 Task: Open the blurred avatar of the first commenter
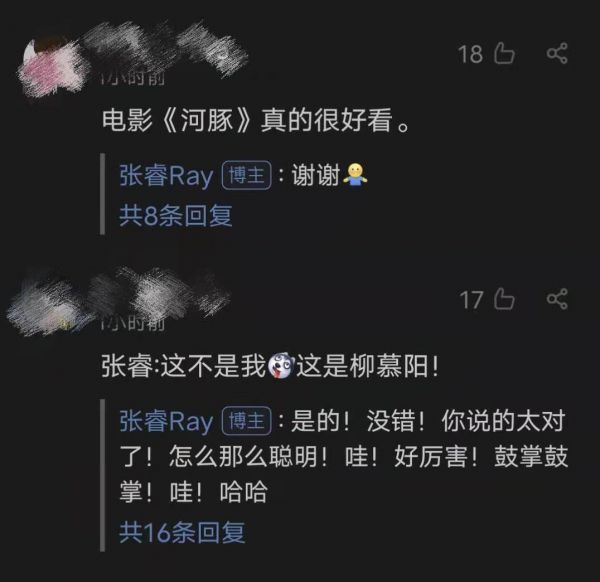tap(50, 67)
